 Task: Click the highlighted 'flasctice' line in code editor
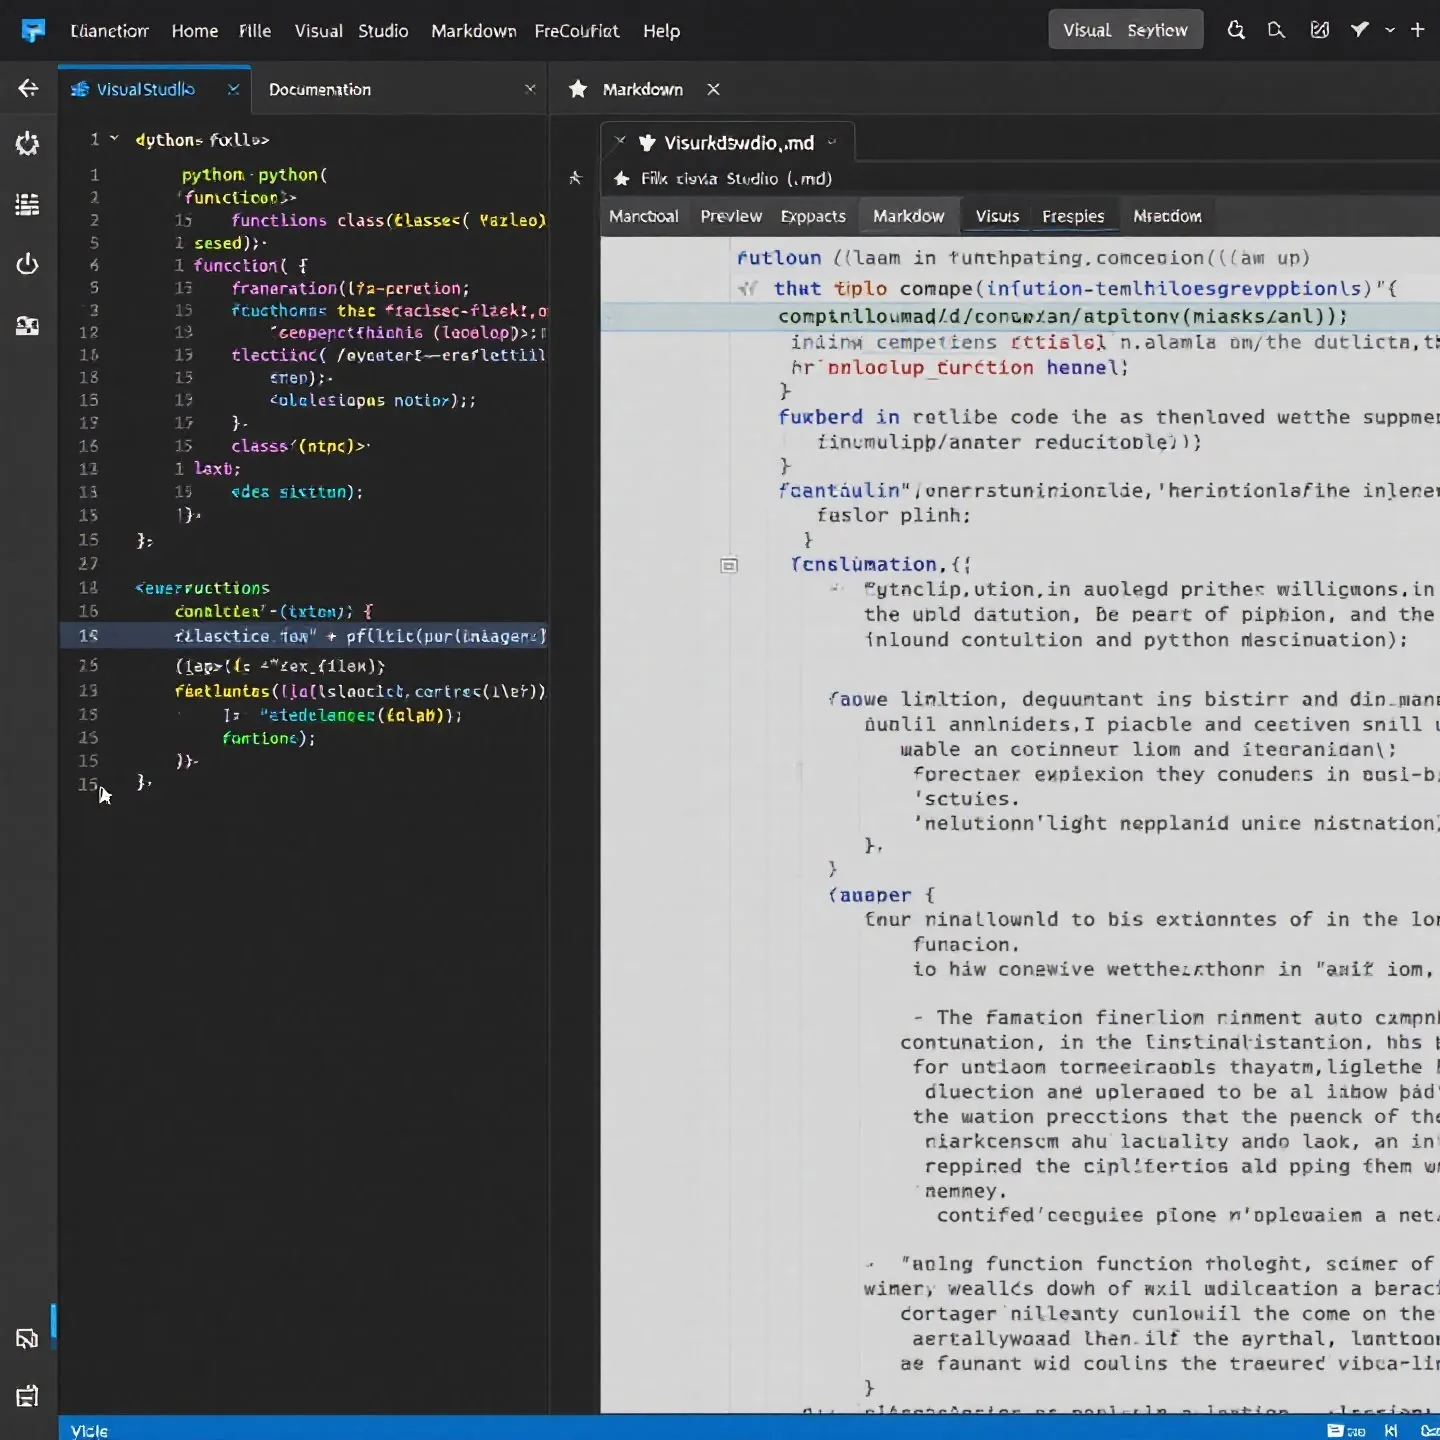click(304, 636)
